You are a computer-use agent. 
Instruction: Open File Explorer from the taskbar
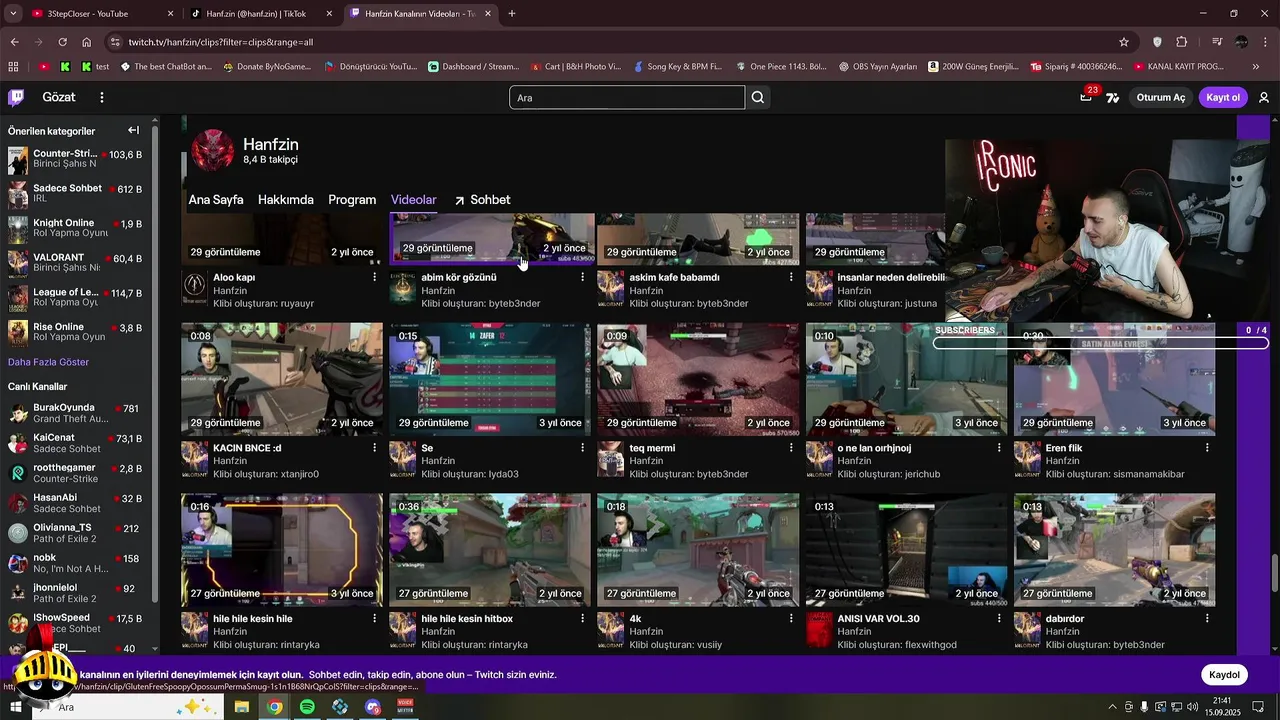point(241,707)
